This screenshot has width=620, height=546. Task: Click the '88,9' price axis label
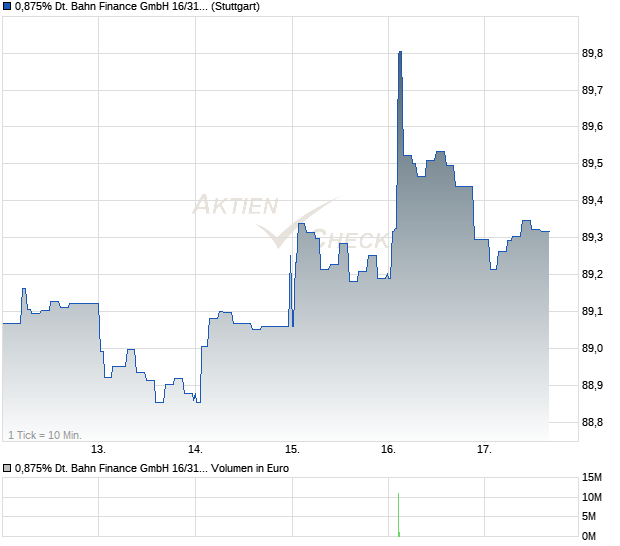(x=592, y=385)
